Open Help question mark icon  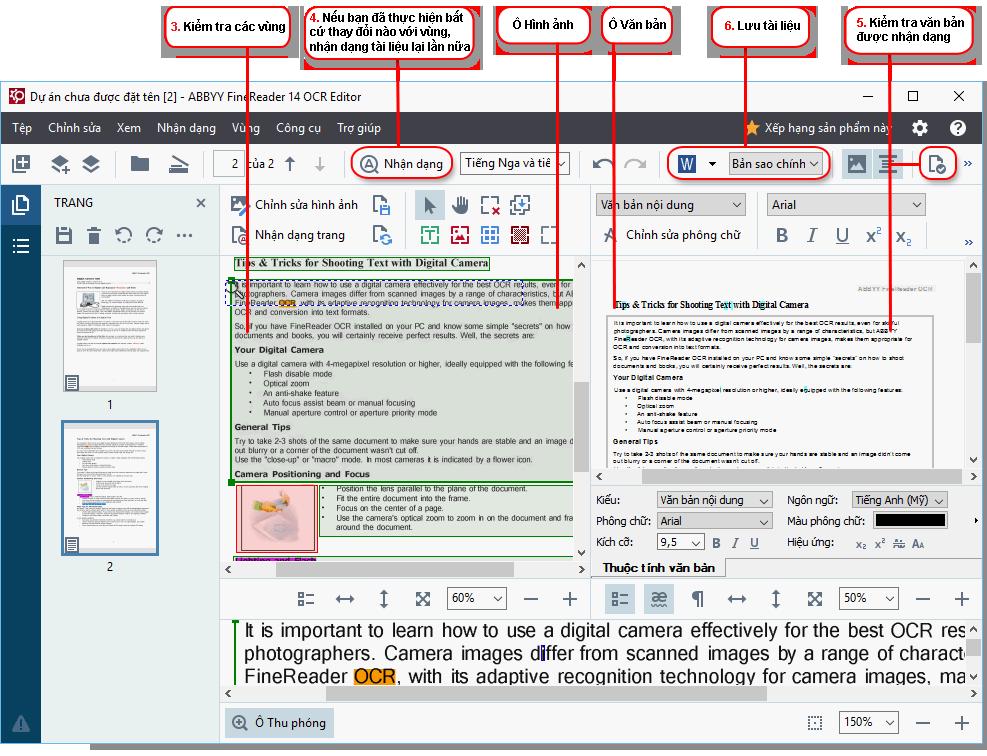[957, 128]
